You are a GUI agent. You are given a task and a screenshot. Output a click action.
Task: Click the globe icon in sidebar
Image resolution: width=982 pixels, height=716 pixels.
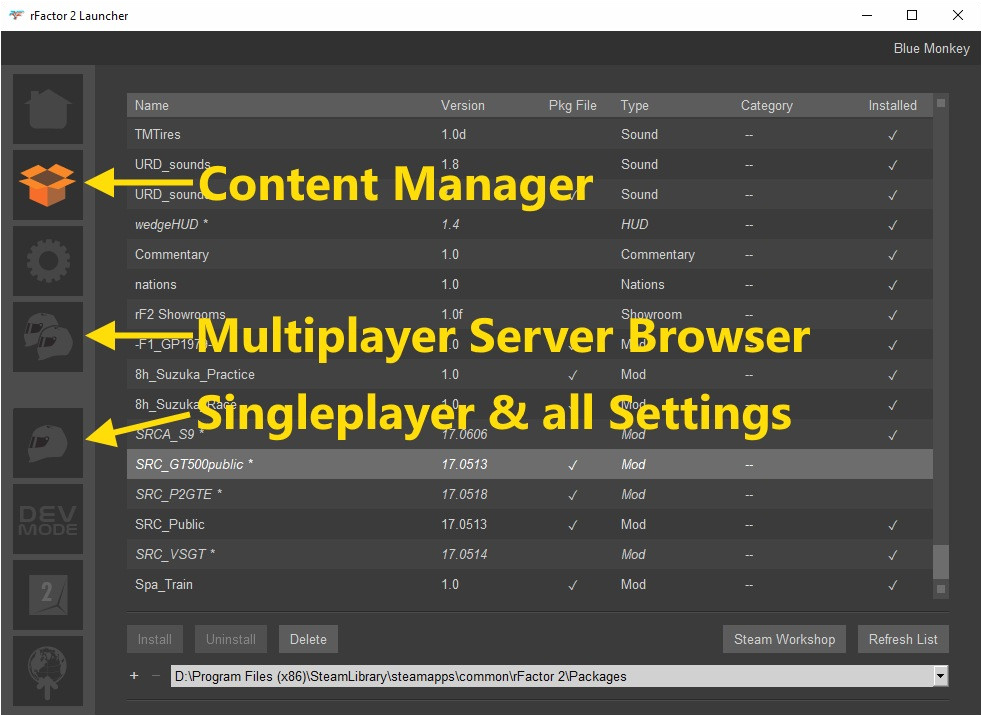click(x=48, y=671)
